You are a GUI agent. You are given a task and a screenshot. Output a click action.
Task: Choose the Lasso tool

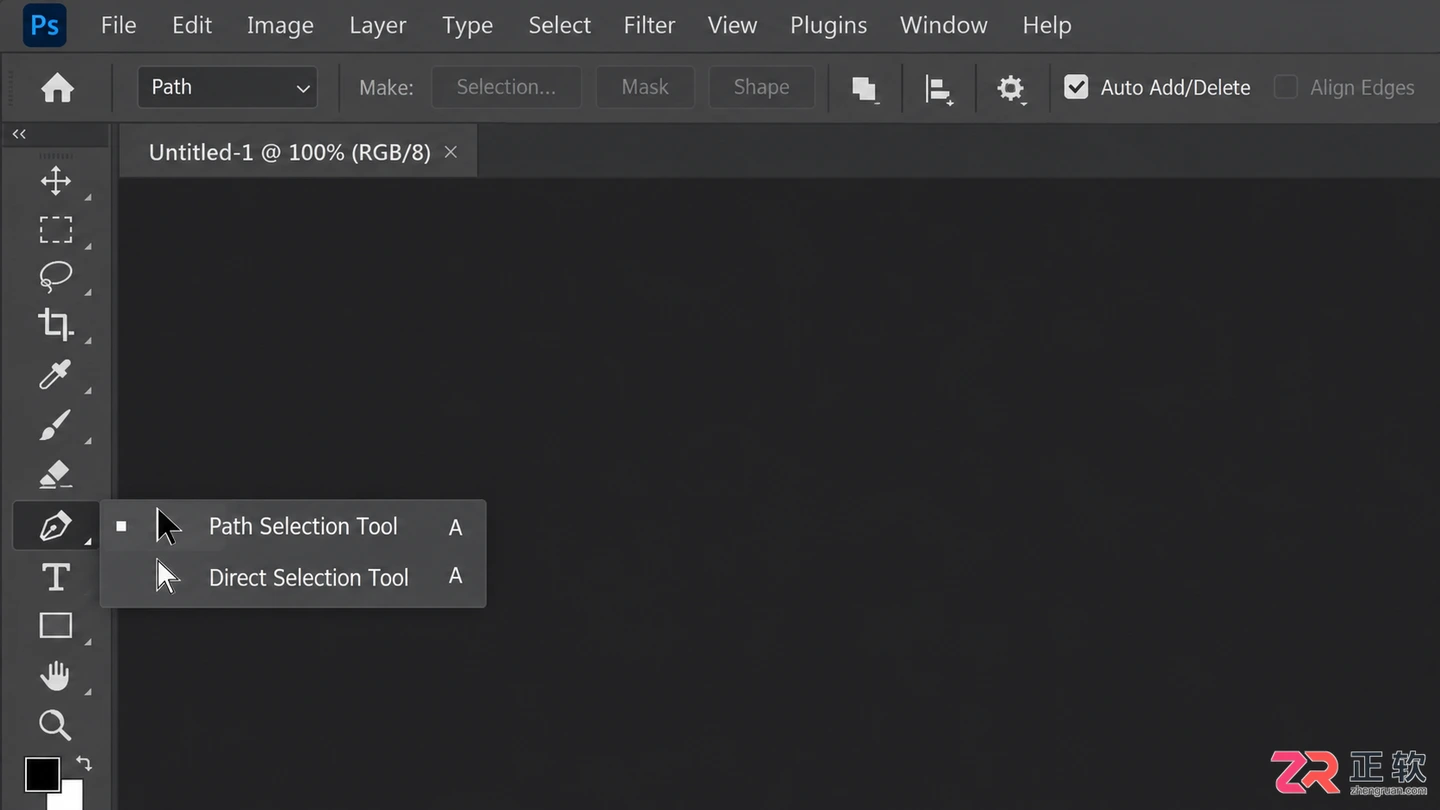(x=55, y=277)
